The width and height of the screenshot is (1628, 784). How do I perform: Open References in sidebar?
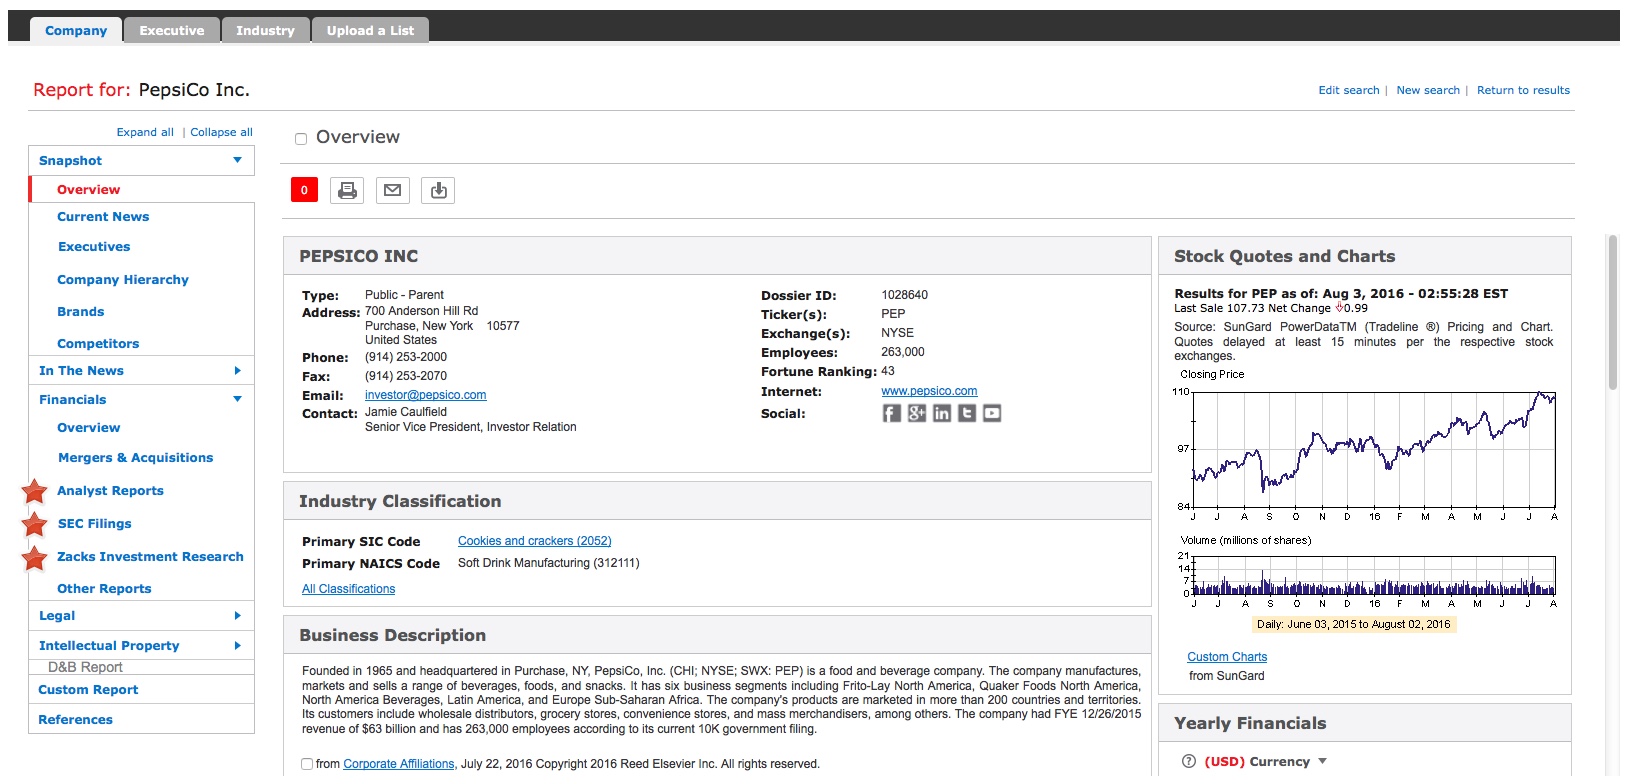coord(75,719)
